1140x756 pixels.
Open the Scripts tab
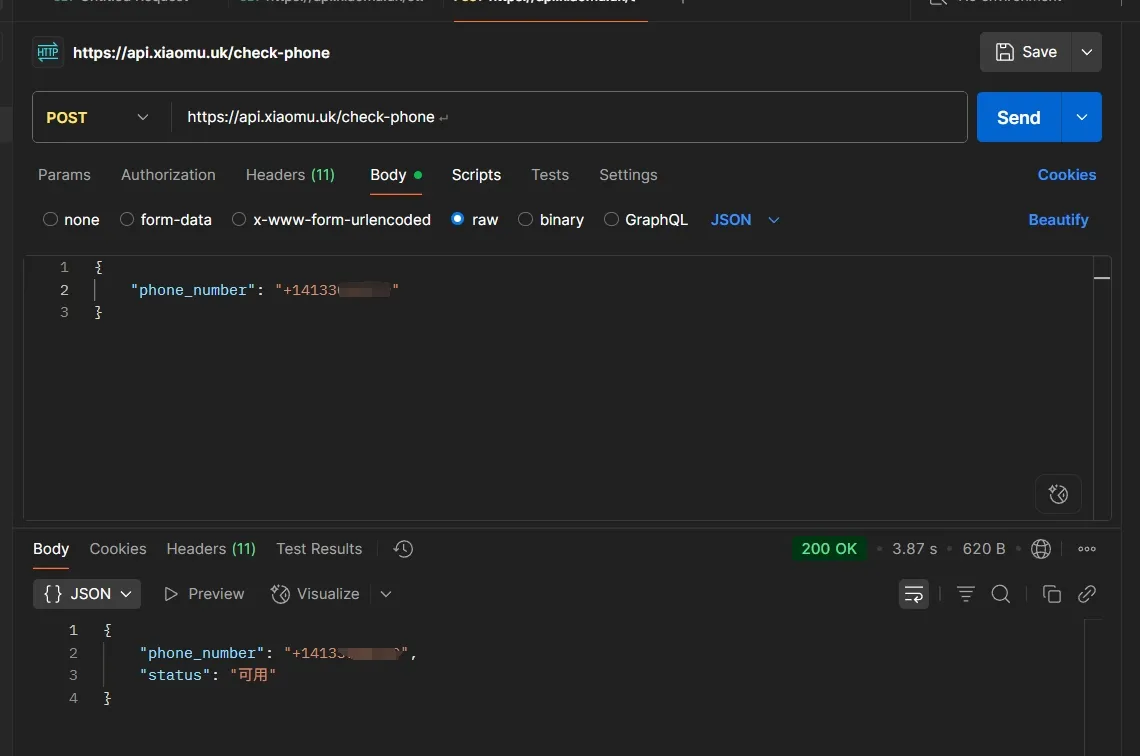click(x=476, y=175)
